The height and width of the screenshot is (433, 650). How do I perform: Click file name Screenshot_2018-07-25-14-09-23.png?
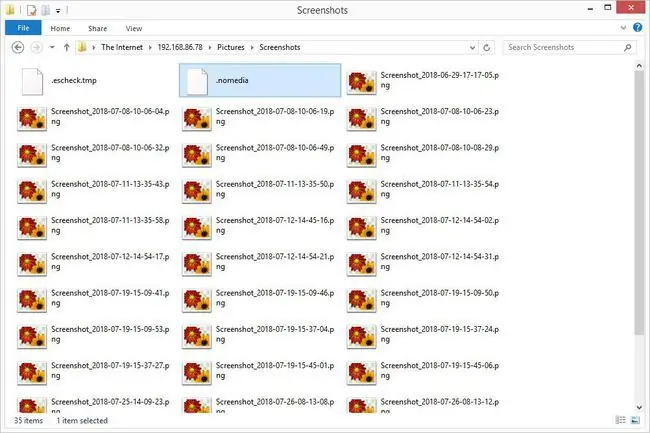pos(110,405)
